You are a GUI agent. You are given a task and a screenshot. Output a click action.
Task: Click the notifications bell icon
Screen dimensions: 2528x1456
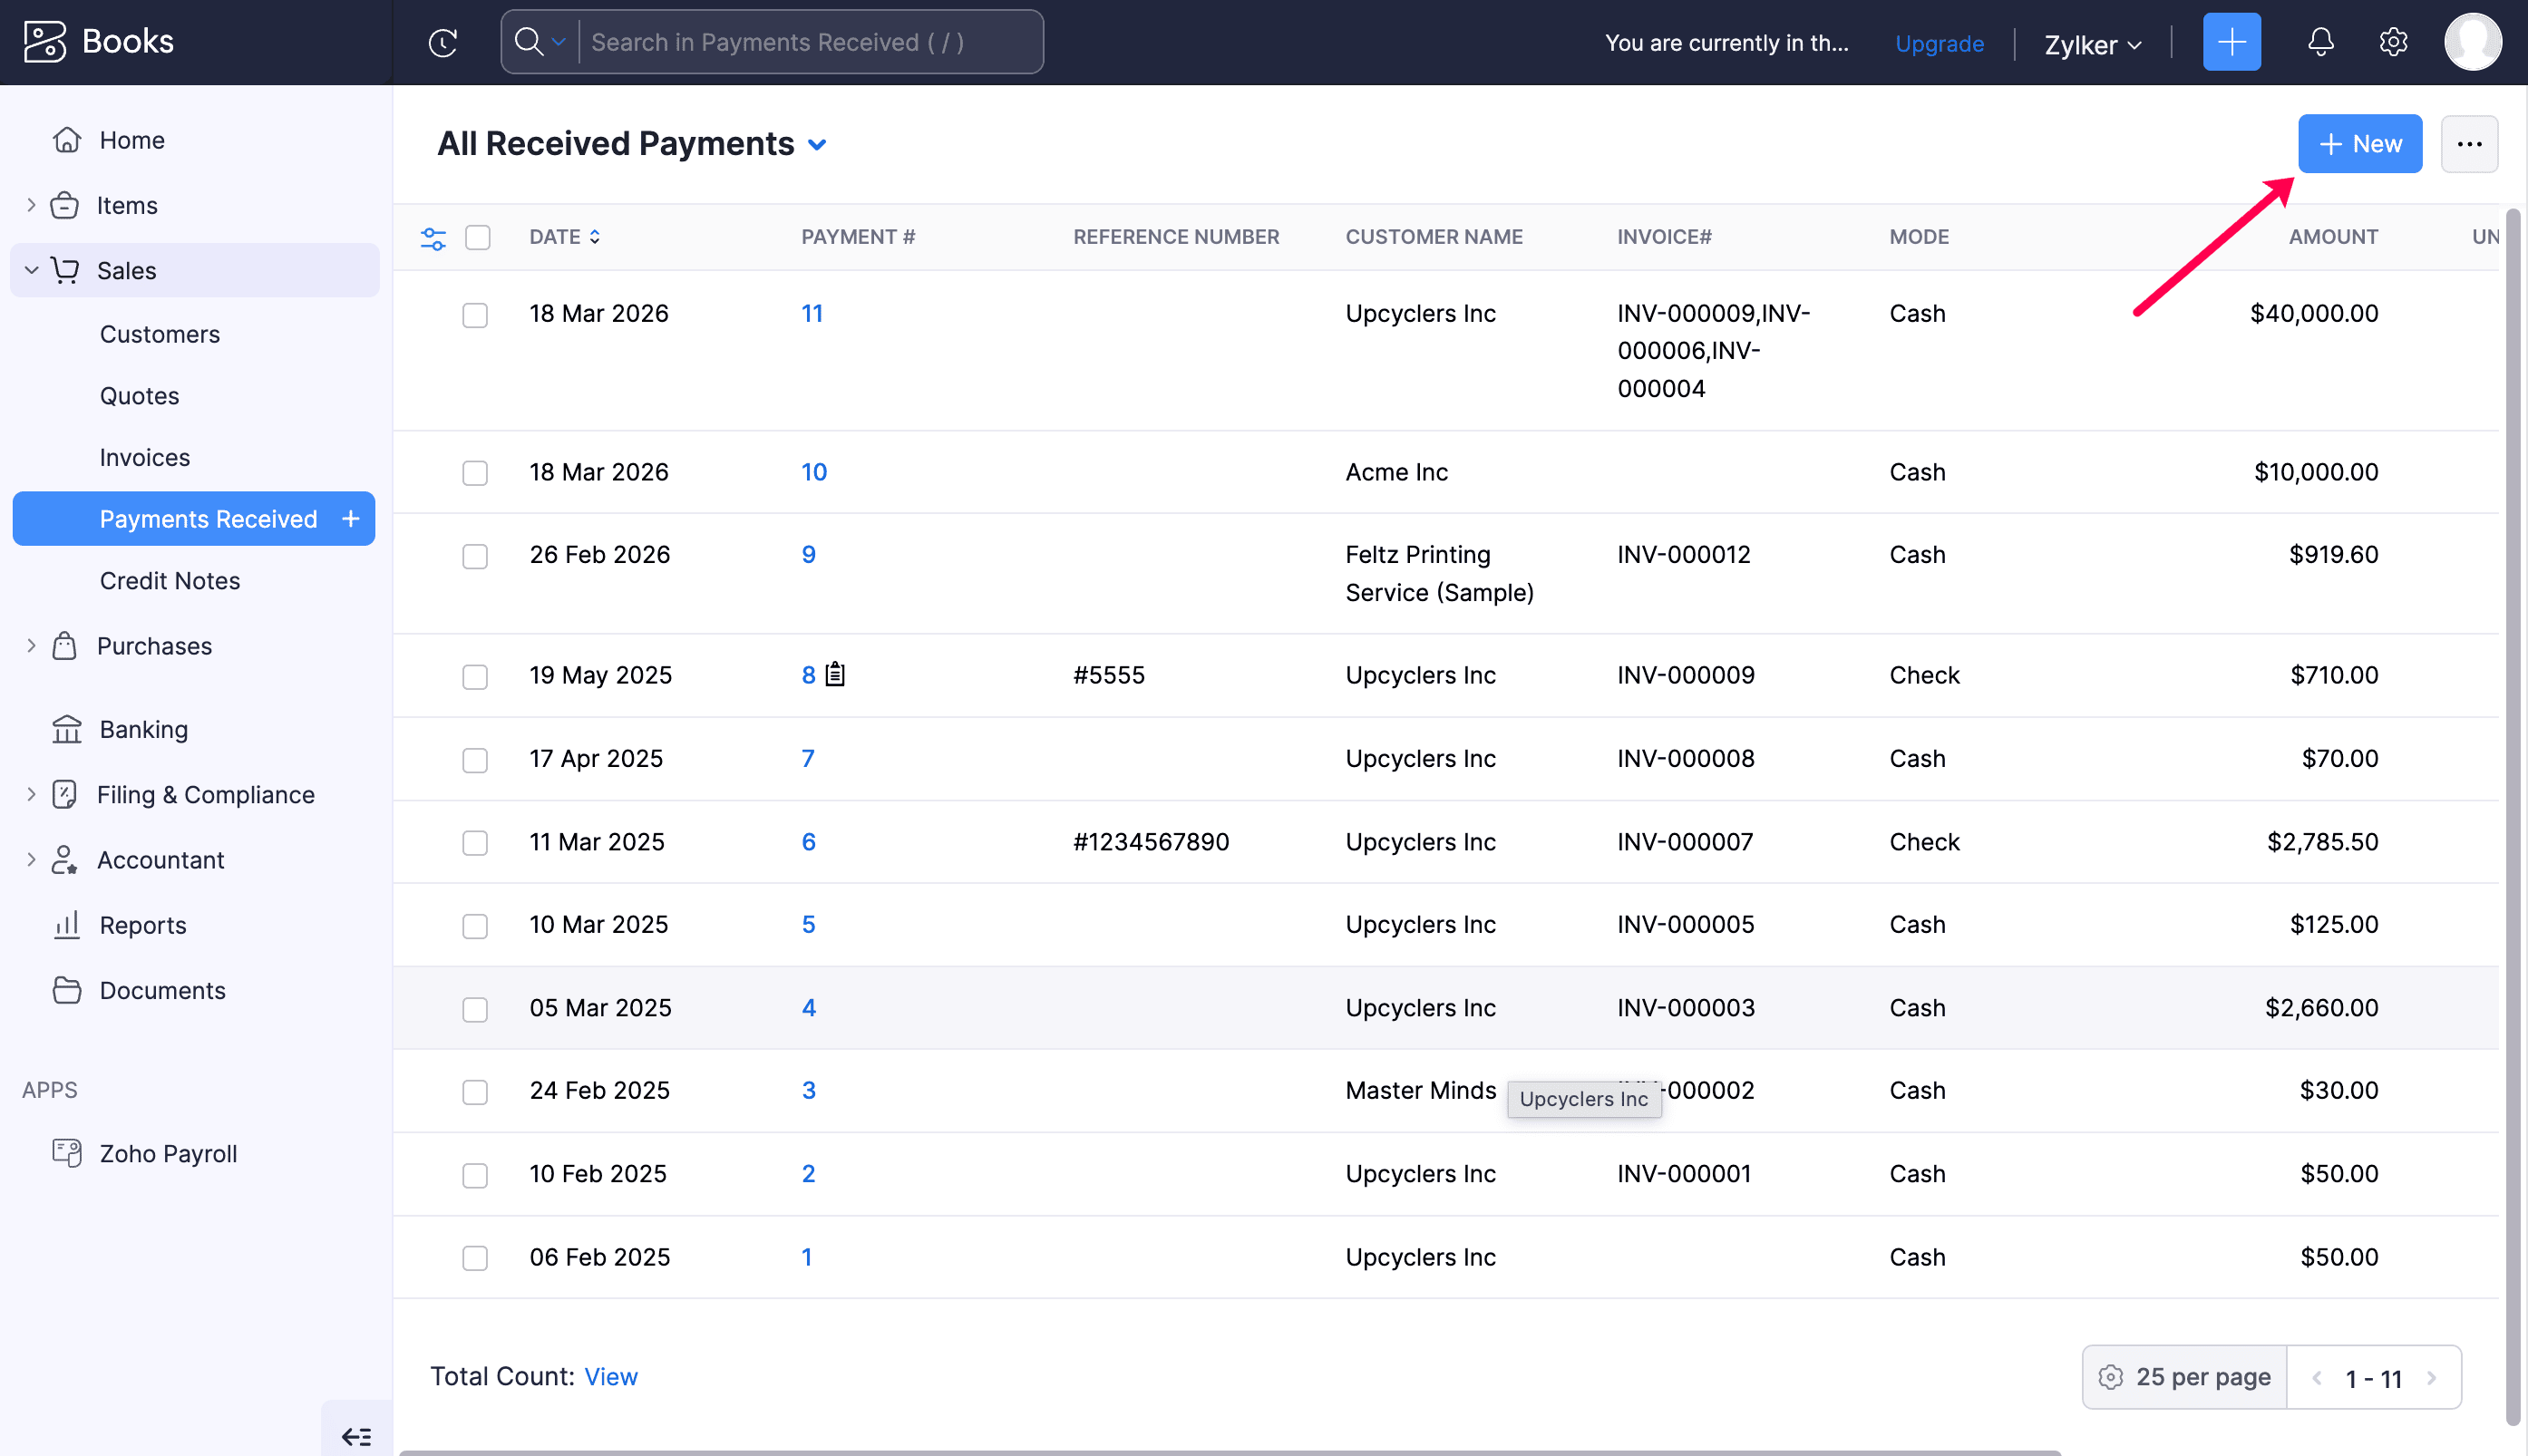pos(2320,42)
